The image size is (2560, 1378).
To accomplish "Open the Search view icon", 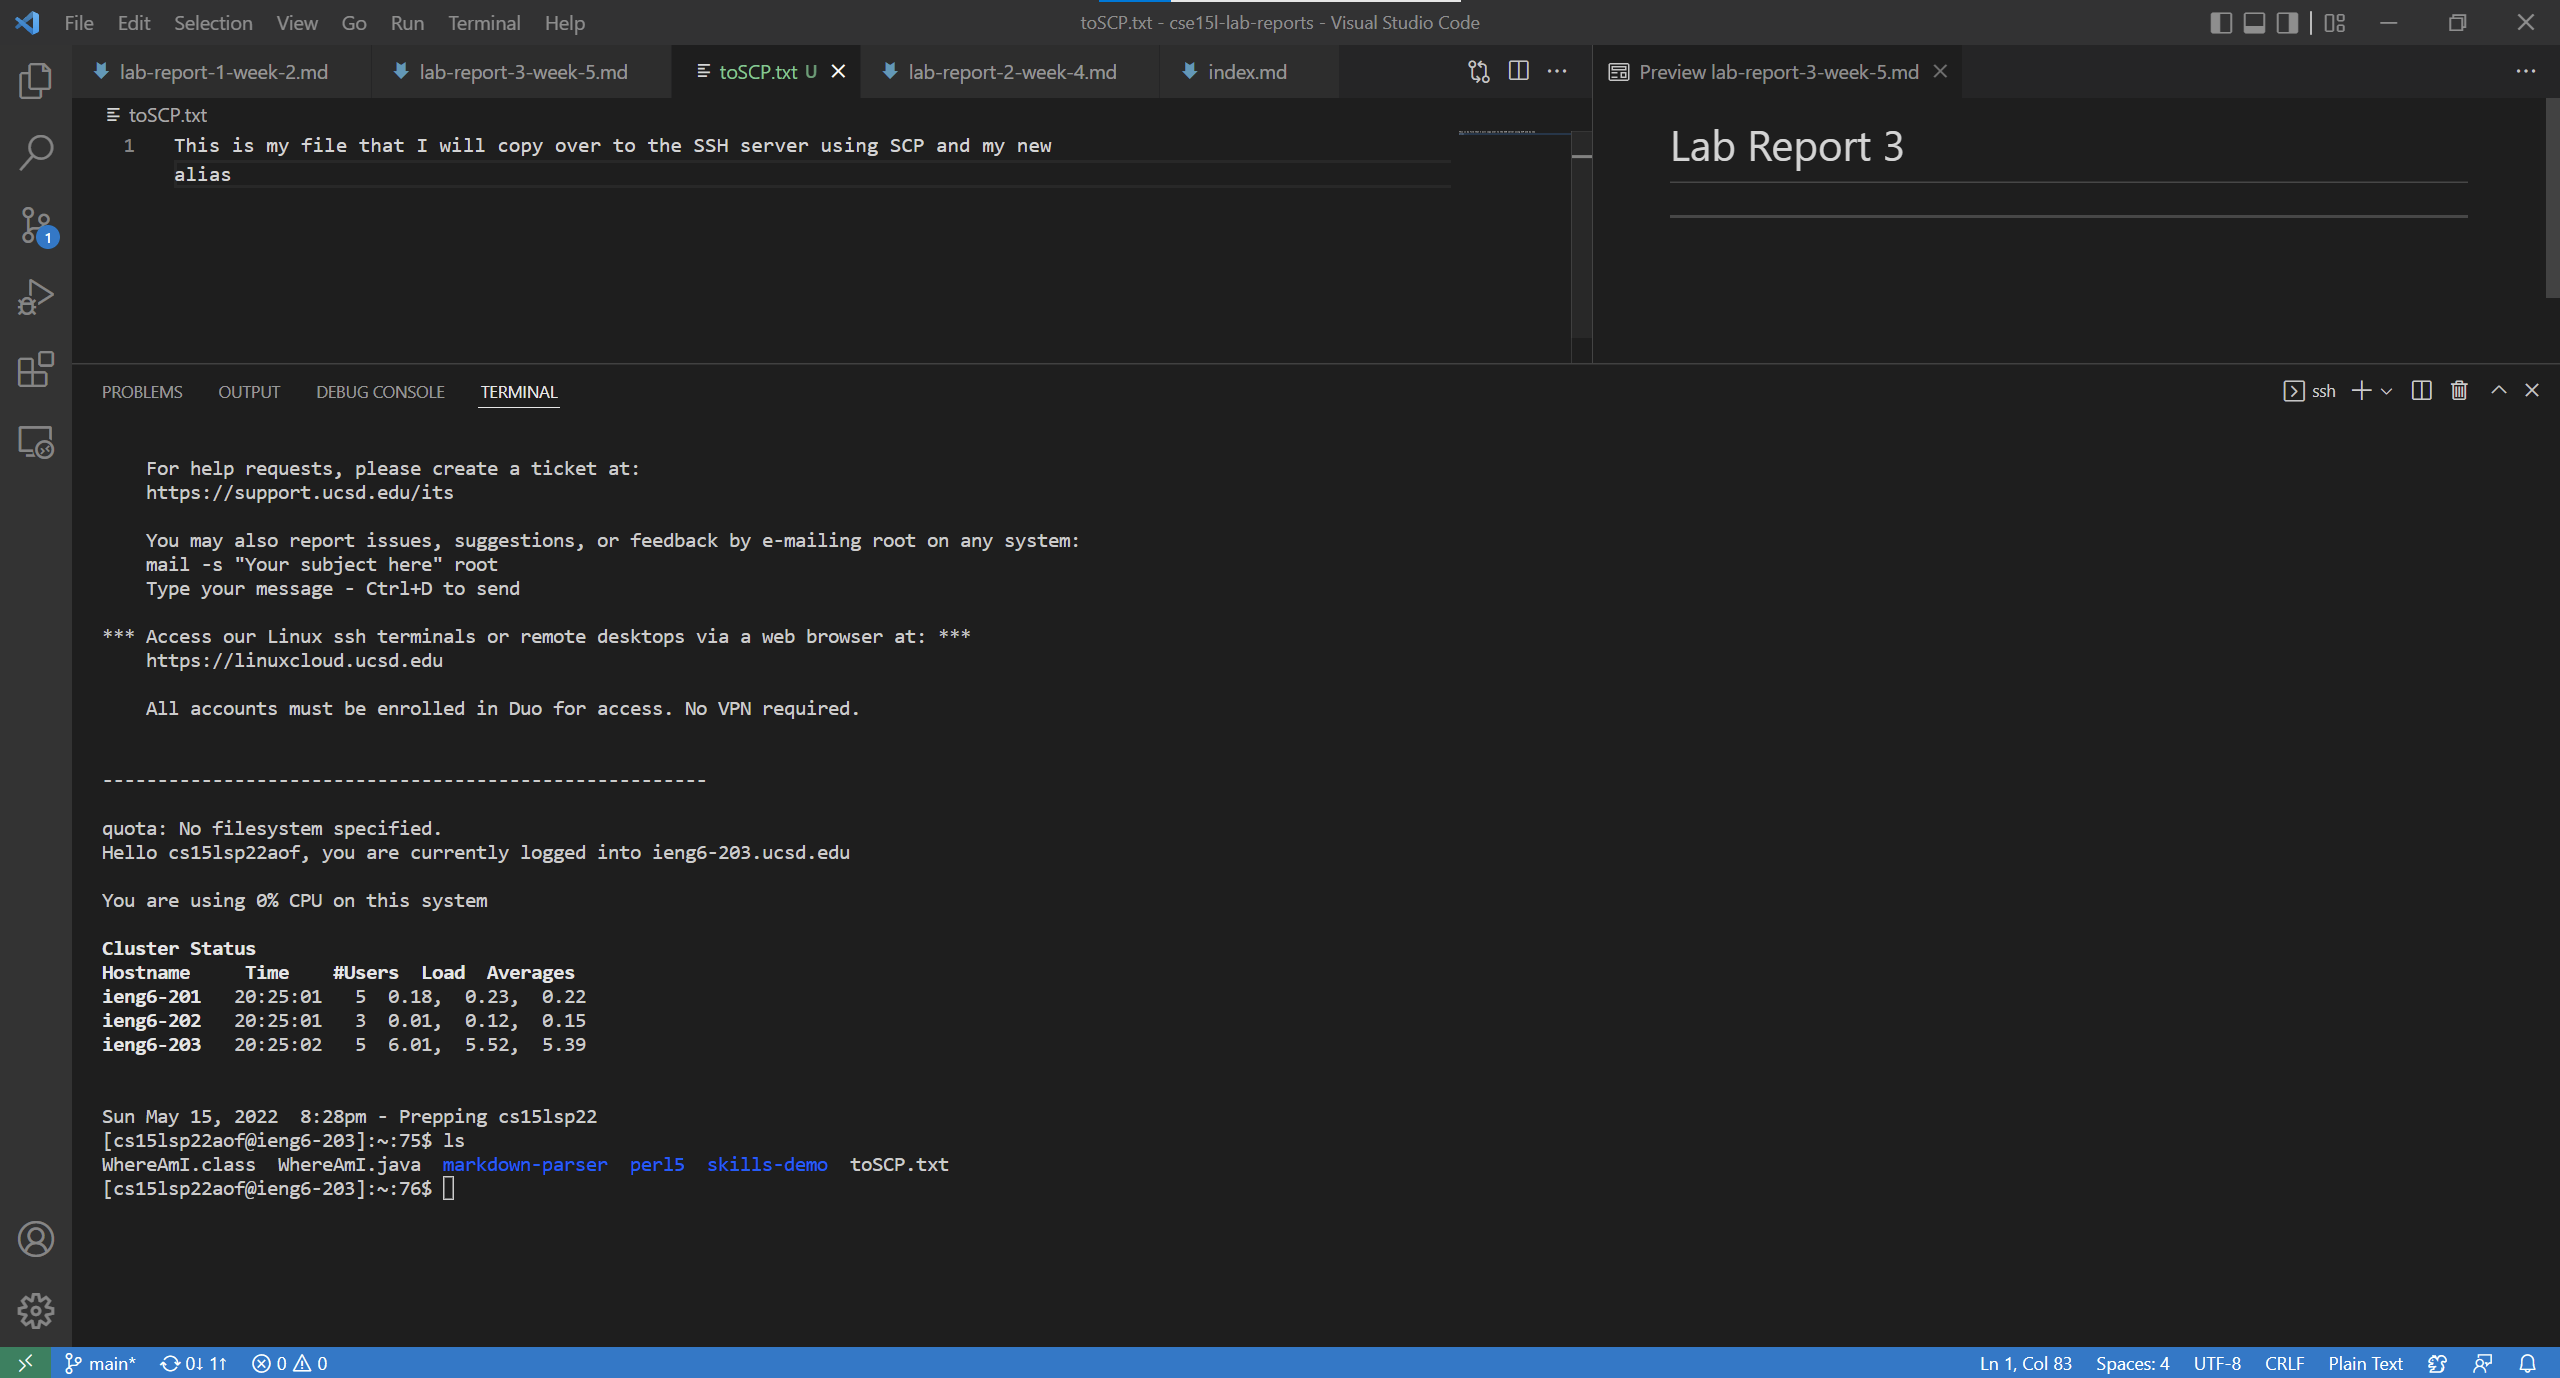I will pyautogui.click(x=36, y=153).
